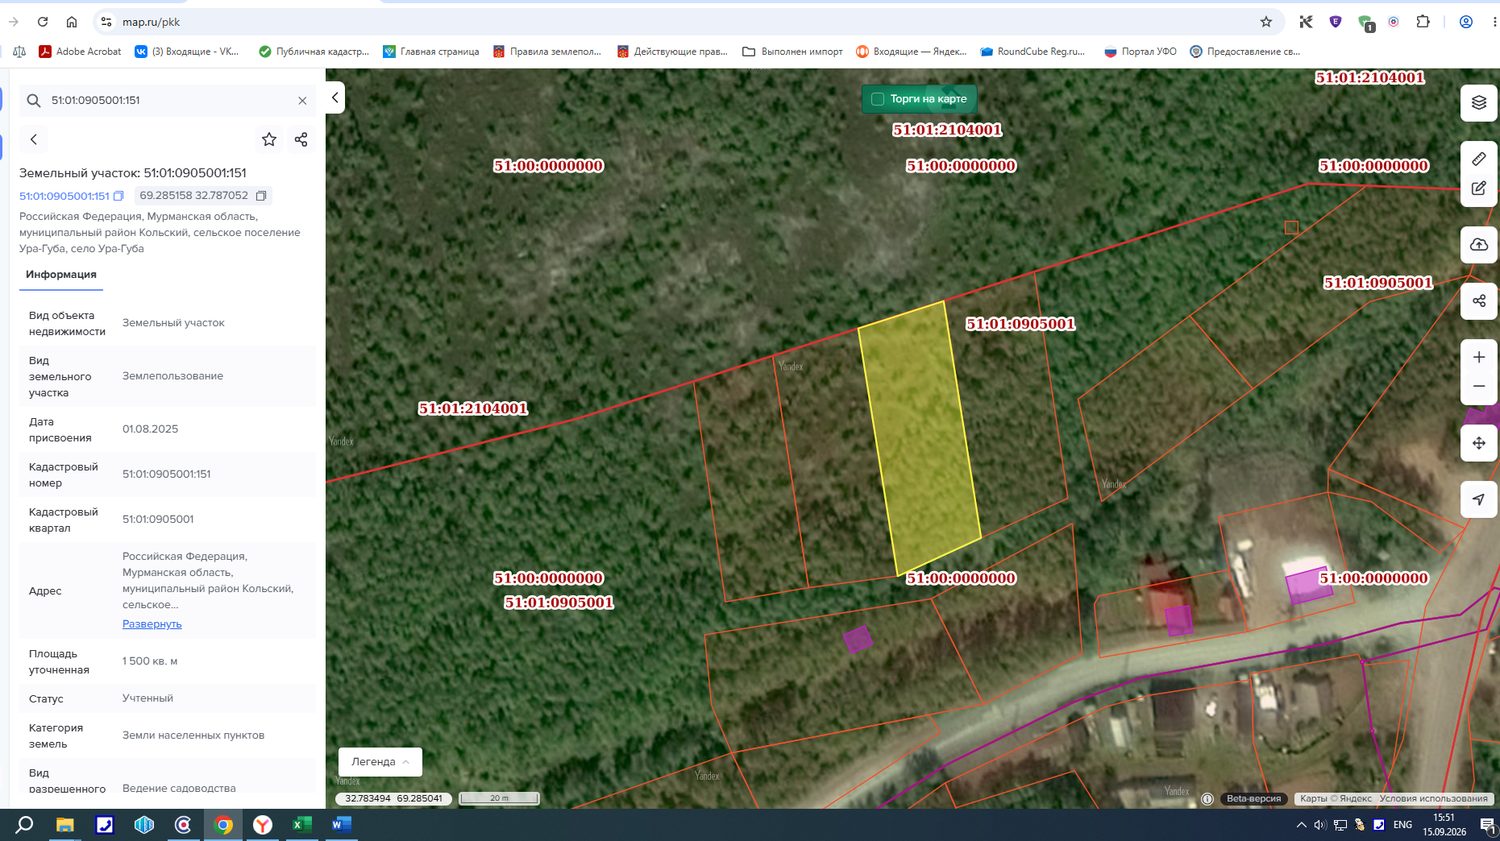Activate the pan move tool

tap(1479, 443)
